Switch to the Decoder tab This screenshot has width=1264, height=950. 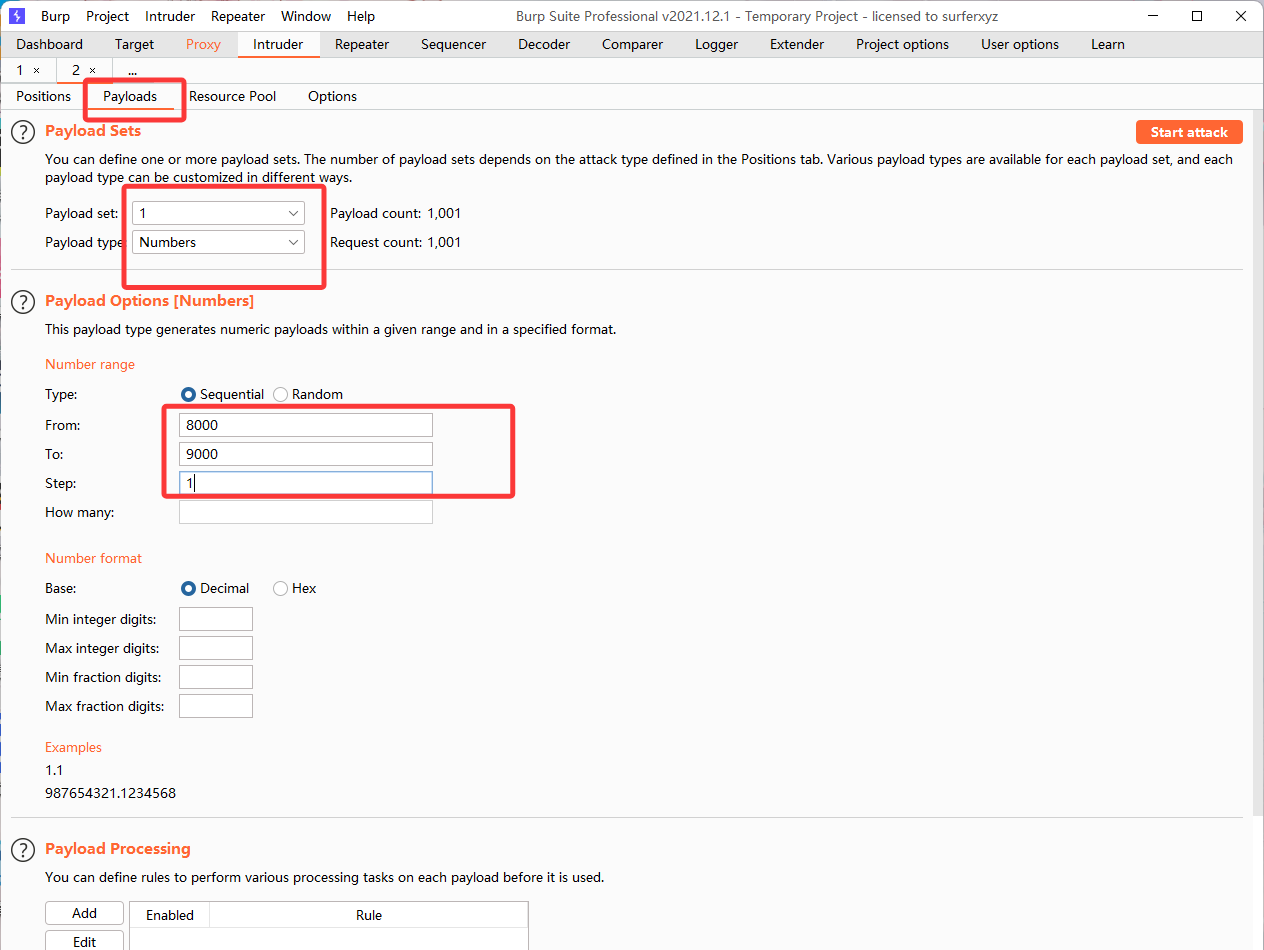coord(544,44)
